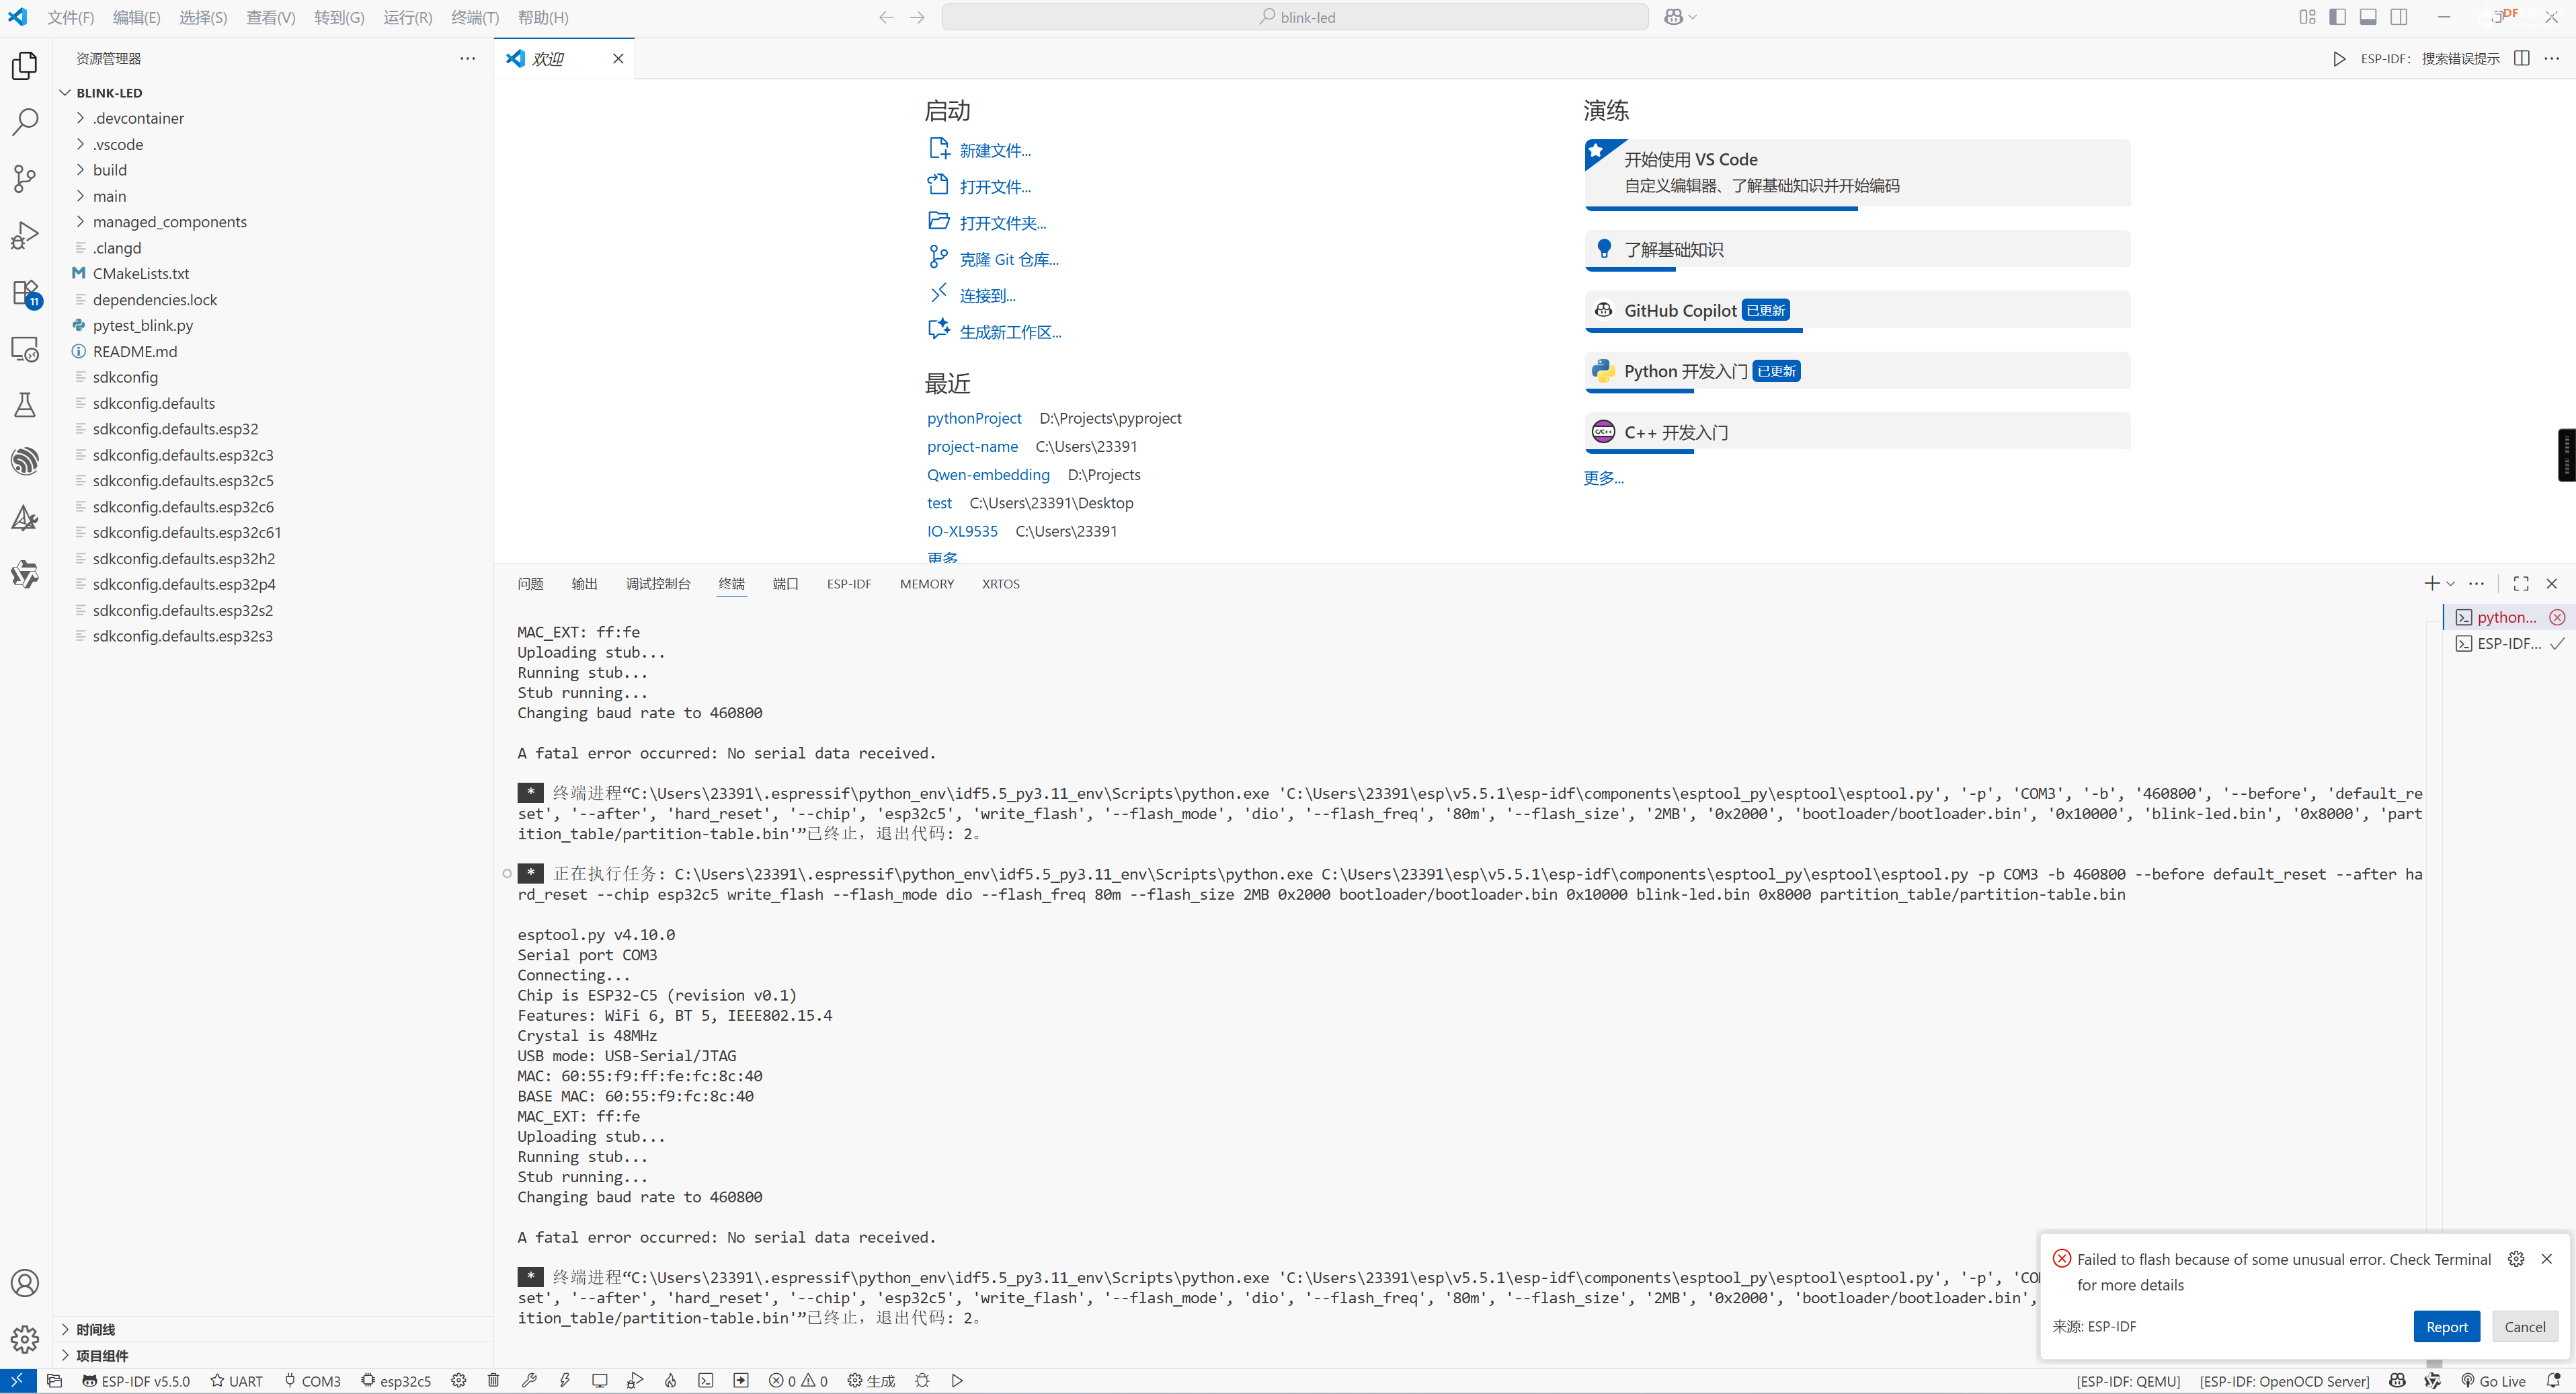This screenshot has height=1394, width=2576.
Task: Toggle the bottom panel layout icon
Action: coord(2368,17)
